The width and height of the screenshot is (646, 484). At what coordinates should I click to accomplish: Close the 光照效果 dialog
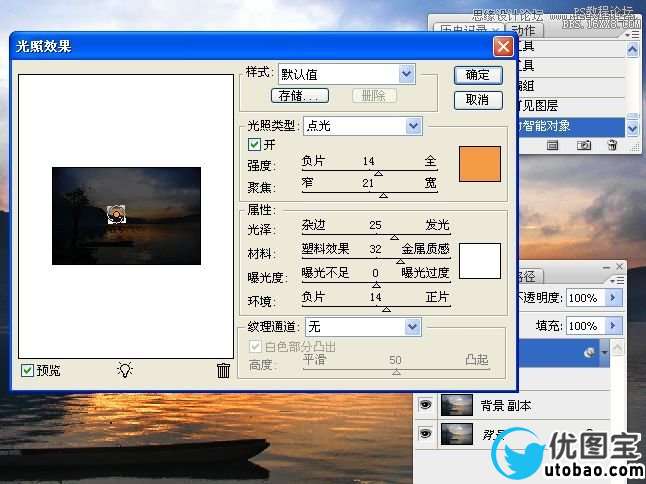point(503,47)
